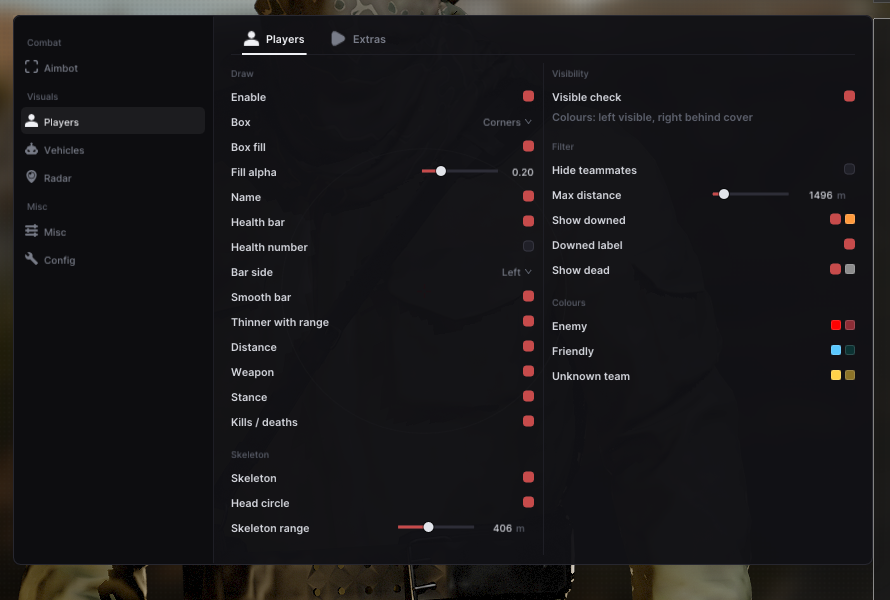Click the Extras tab play-shaped icon
890x600 pixels.
pyautogui.click(x=338, y=39)
